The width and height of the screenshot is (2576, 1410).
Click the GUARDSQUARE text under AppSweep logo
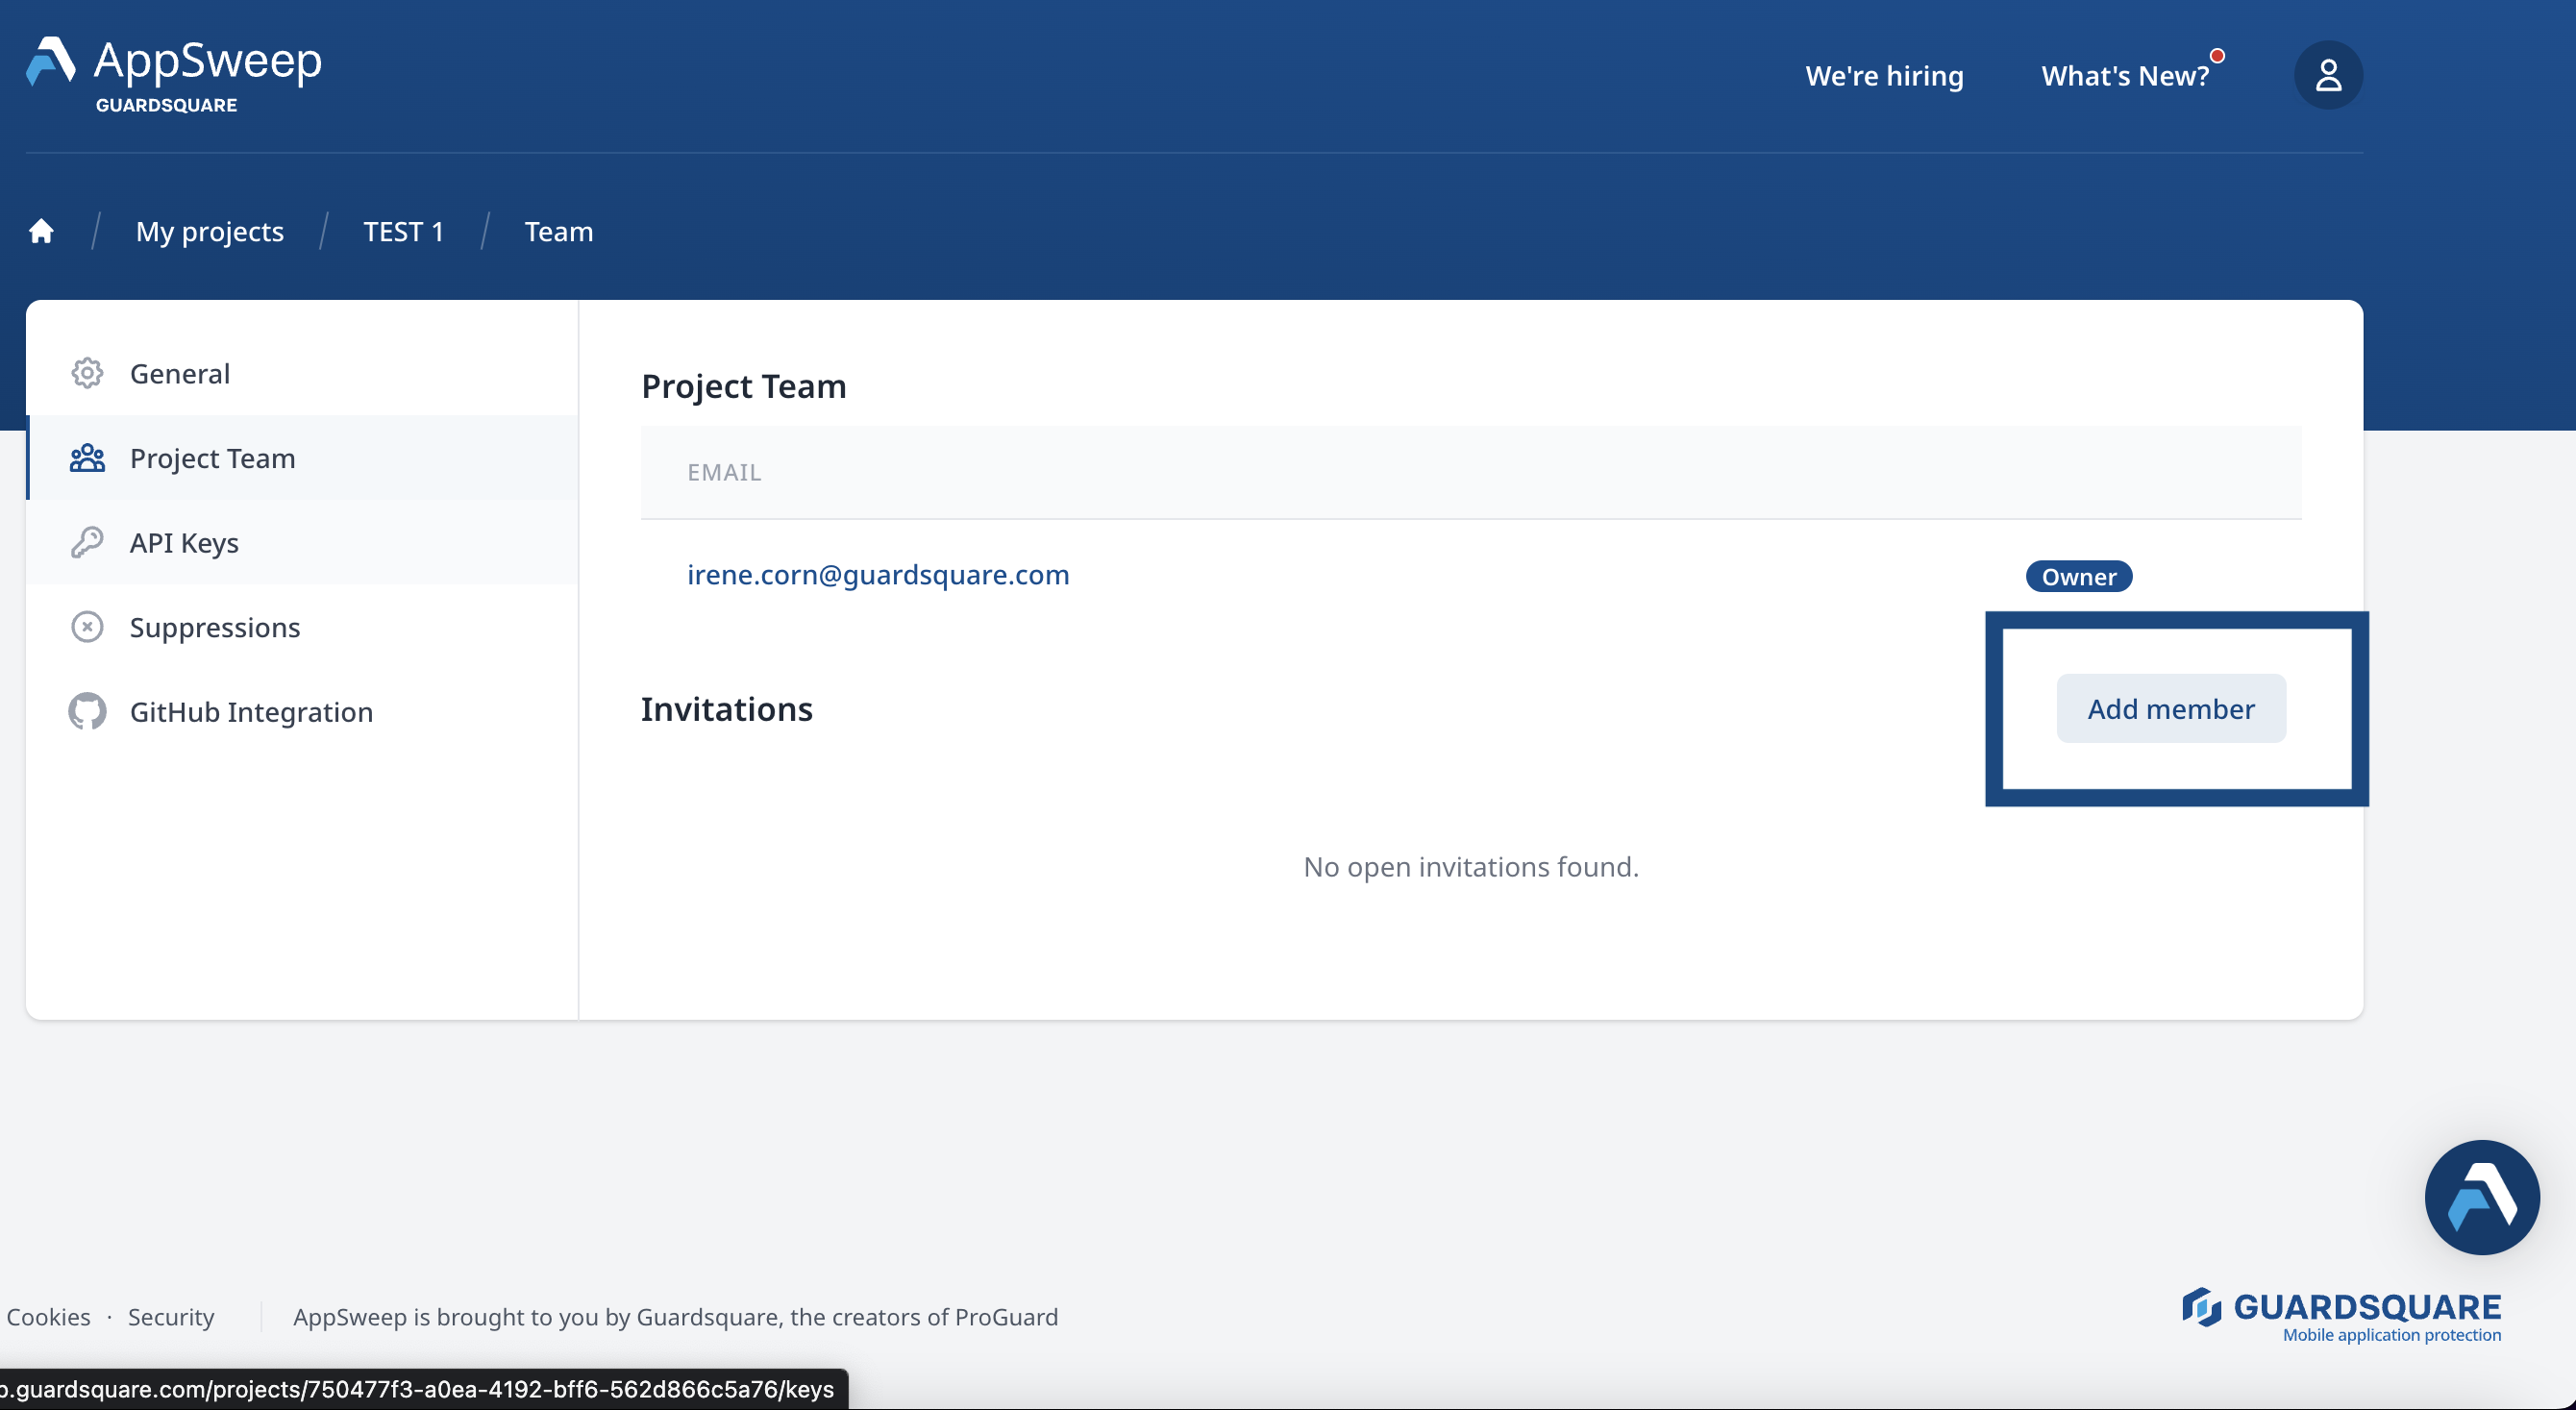coord(167,105)
